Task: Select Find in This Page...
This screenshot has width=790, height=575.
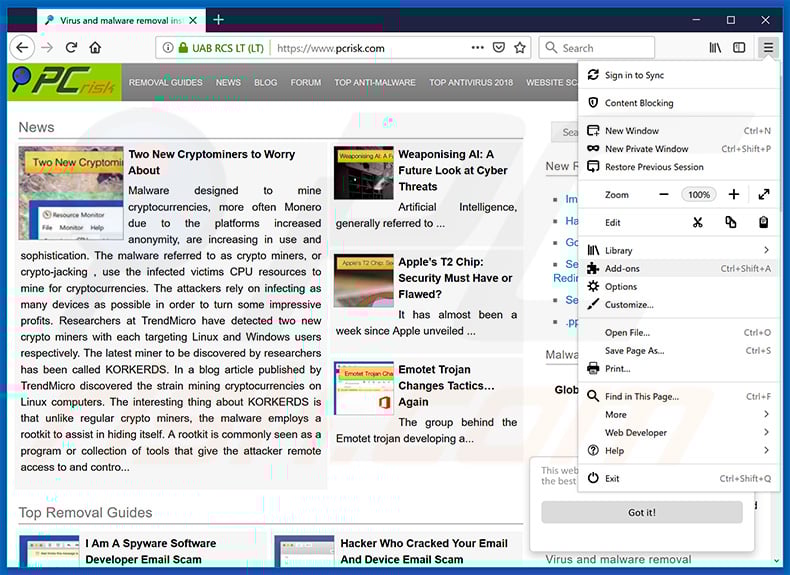Action: (x=678, y=397)
